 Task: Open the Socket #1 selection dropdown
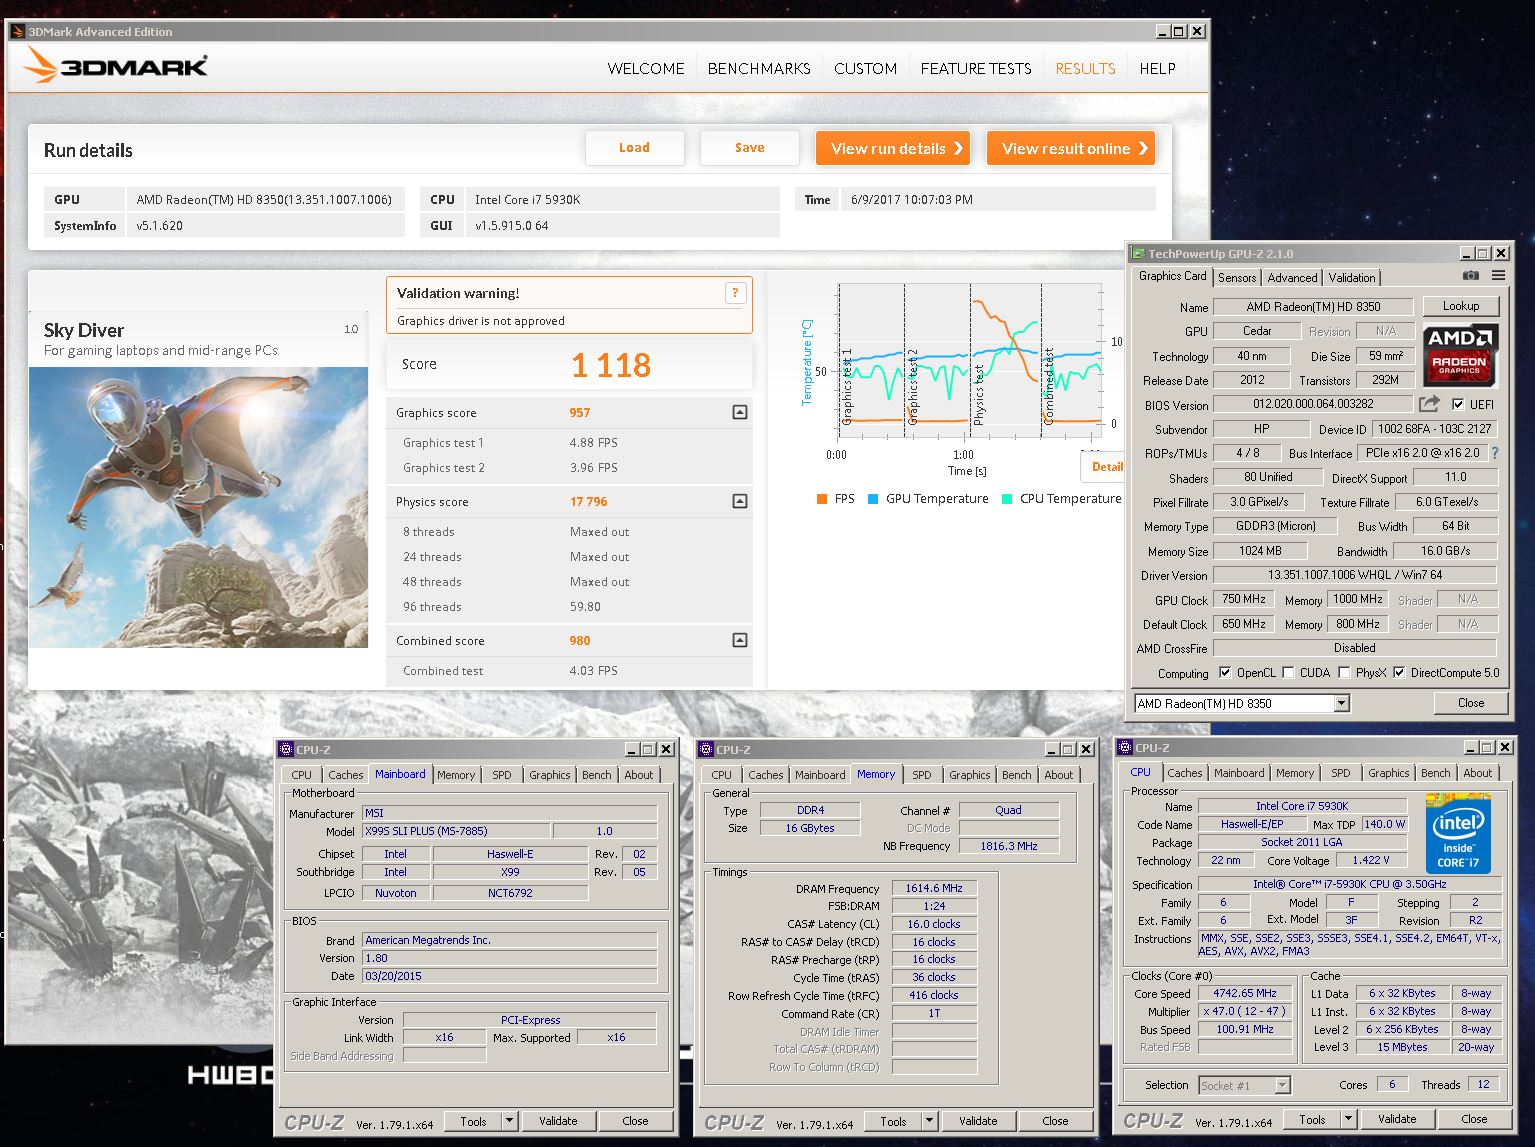[1282, 1085]
